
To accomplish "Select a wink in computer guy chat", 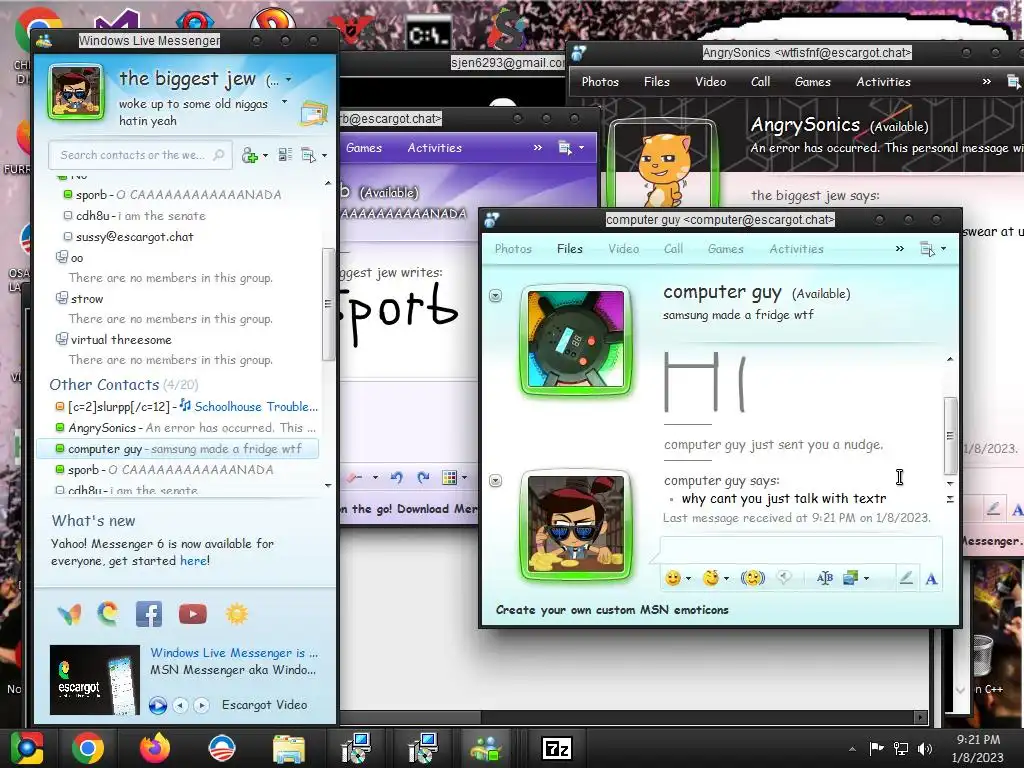I will [x=711, y=578].
